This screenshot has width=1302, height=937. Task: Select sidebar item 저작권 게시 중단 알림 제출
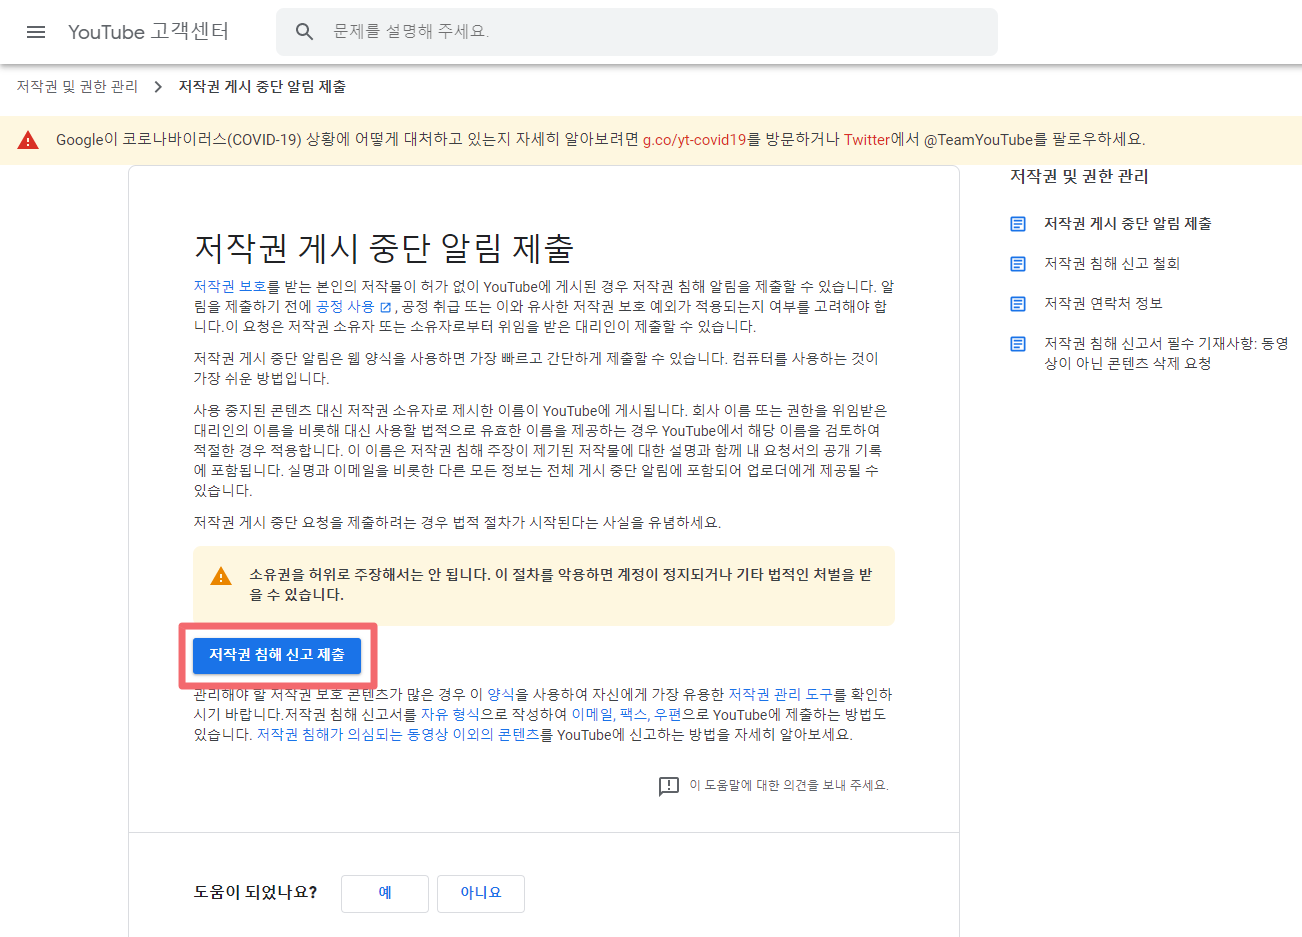point(1128,224)
